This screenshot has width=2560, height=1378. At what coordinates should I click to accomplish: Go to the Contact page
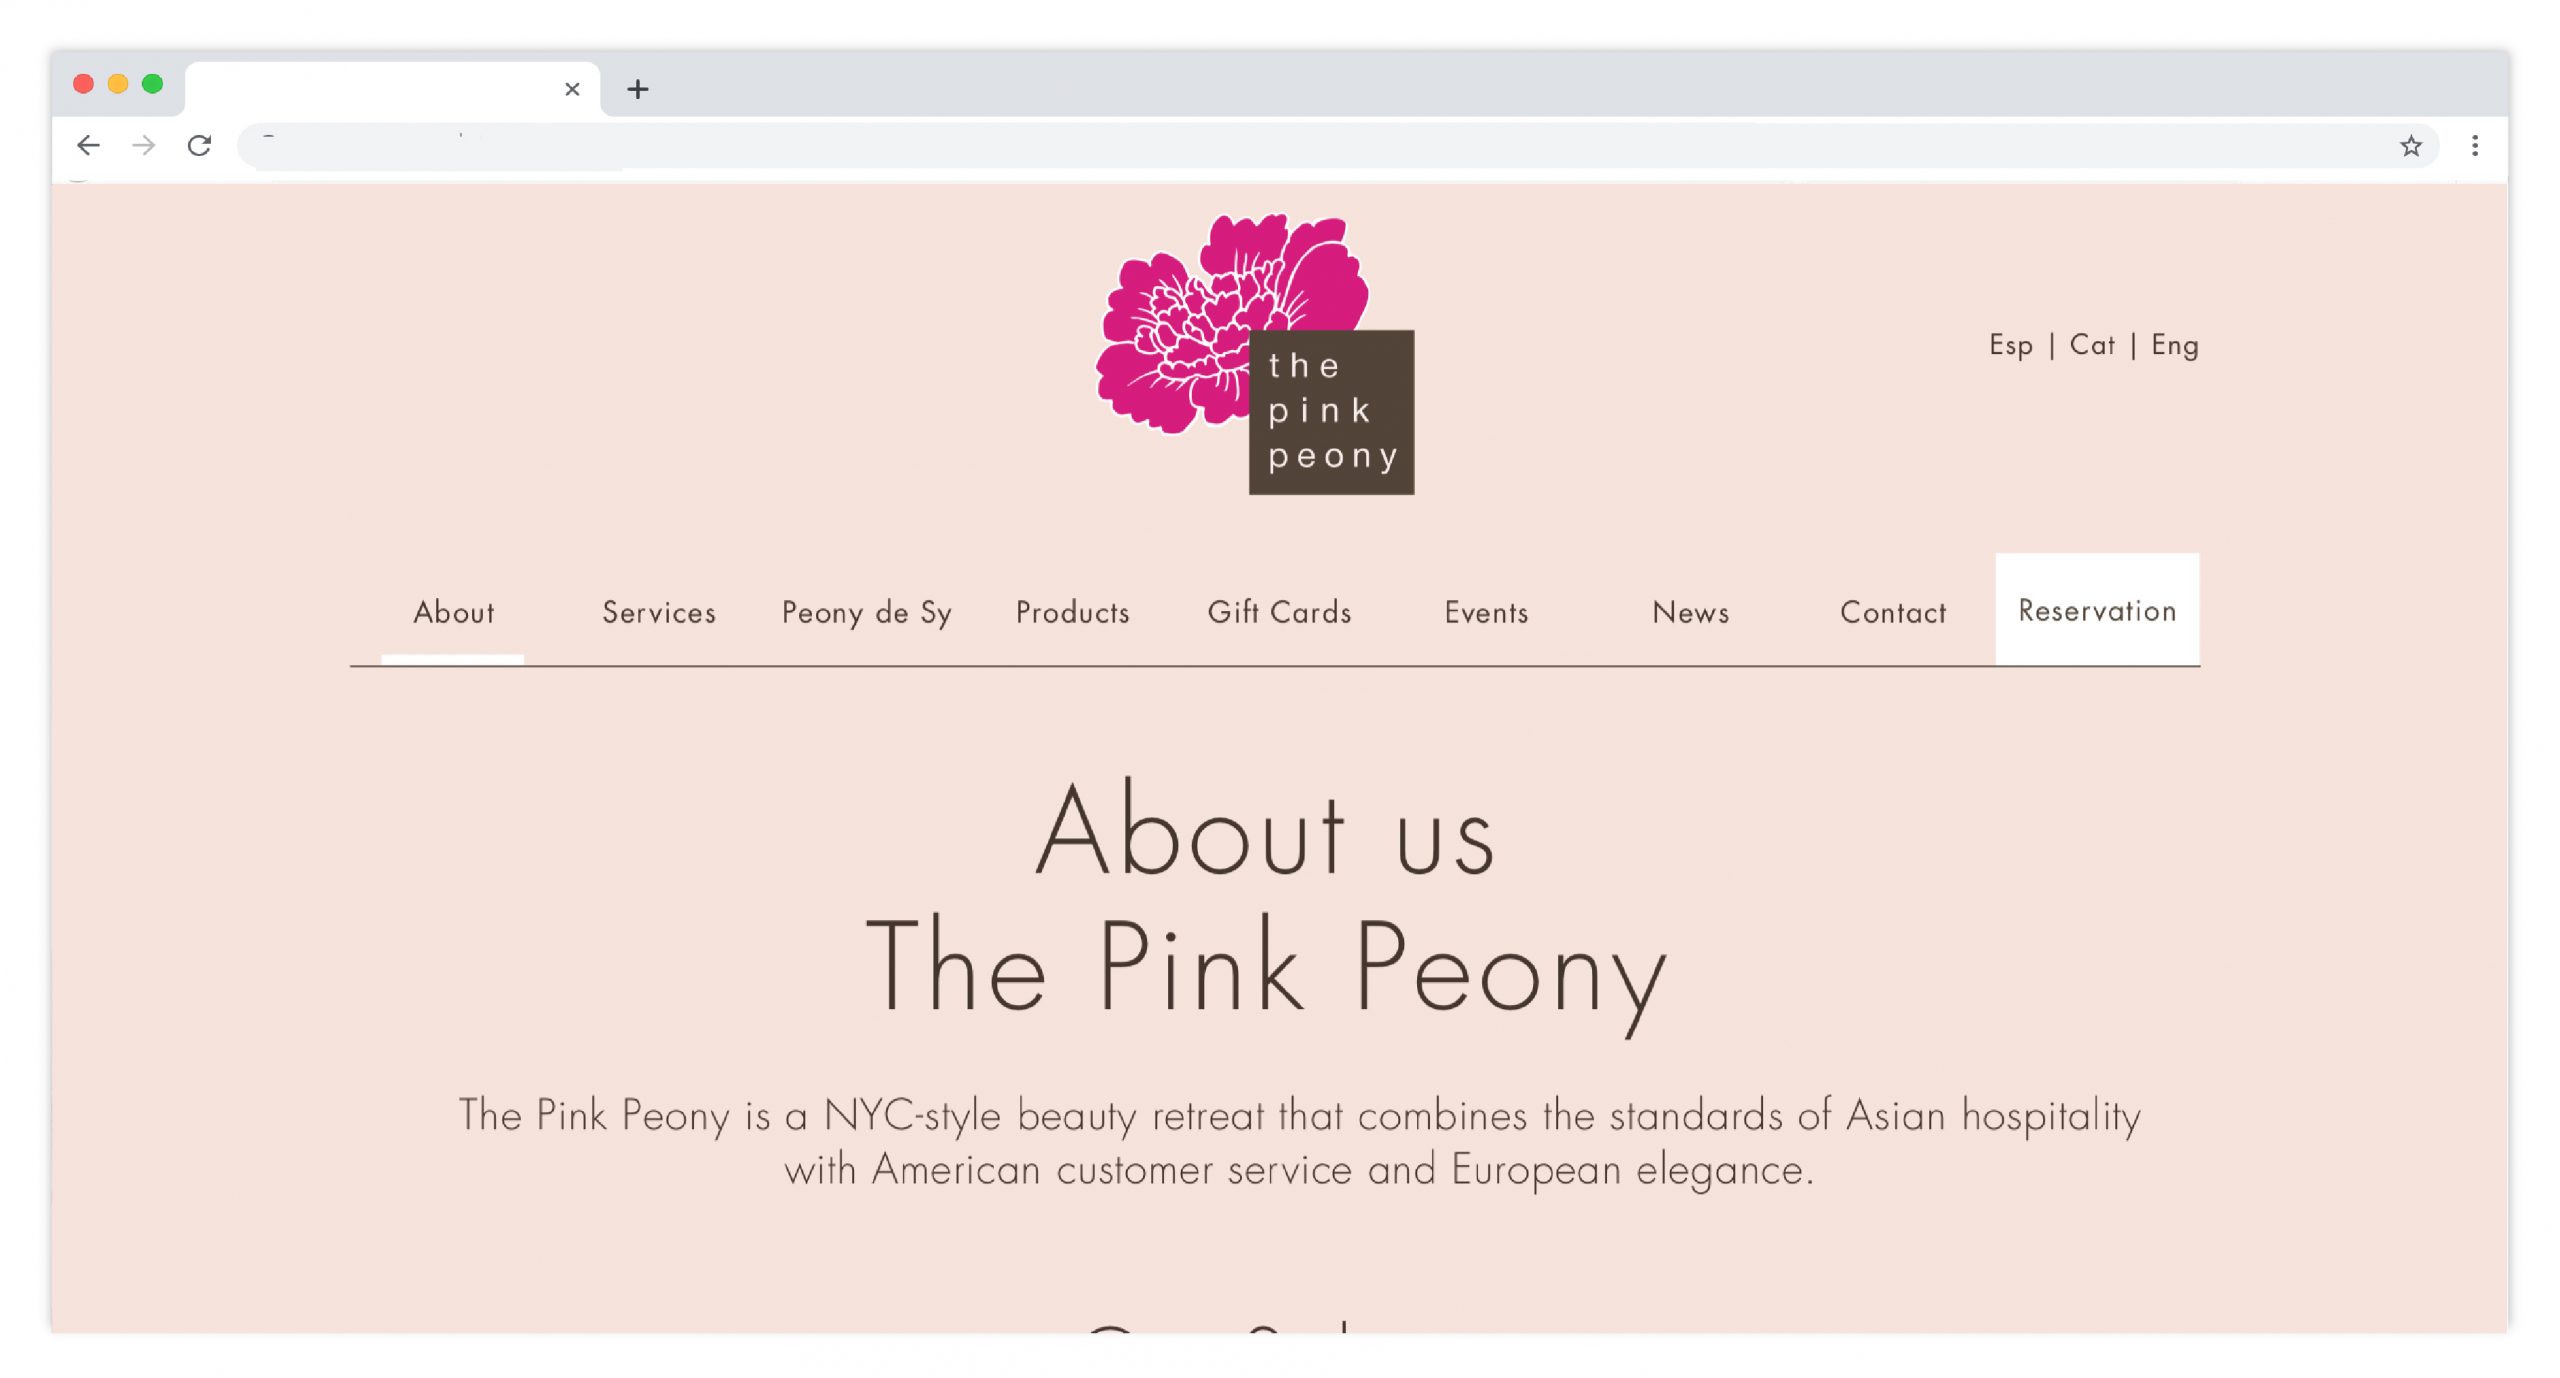point(1893,612)
